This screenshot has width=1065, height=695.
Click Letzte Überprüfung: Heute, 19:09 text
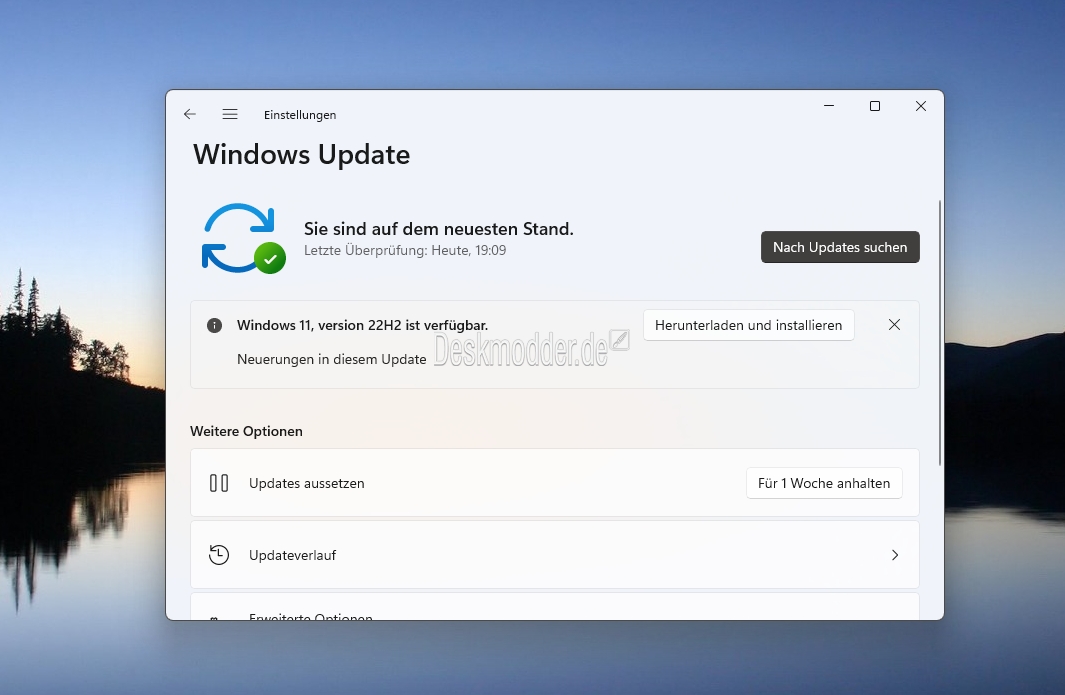[x=405, y=250]
